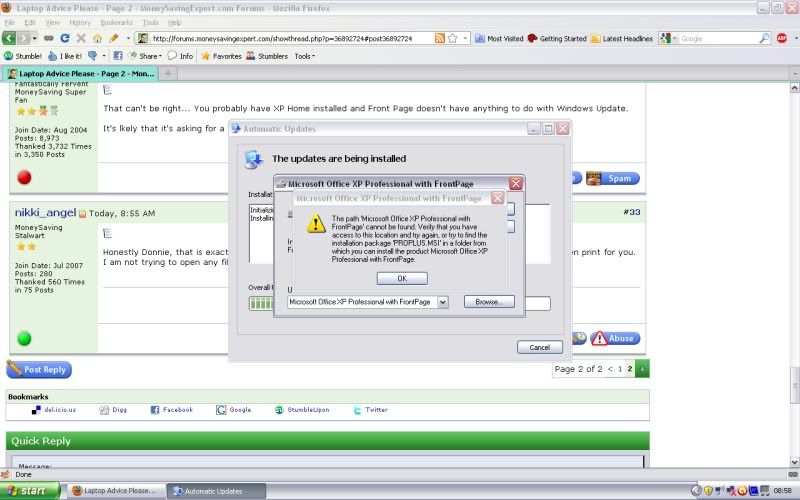Click the system tray clock showing 08:58
800x500 pixels.
783,491
